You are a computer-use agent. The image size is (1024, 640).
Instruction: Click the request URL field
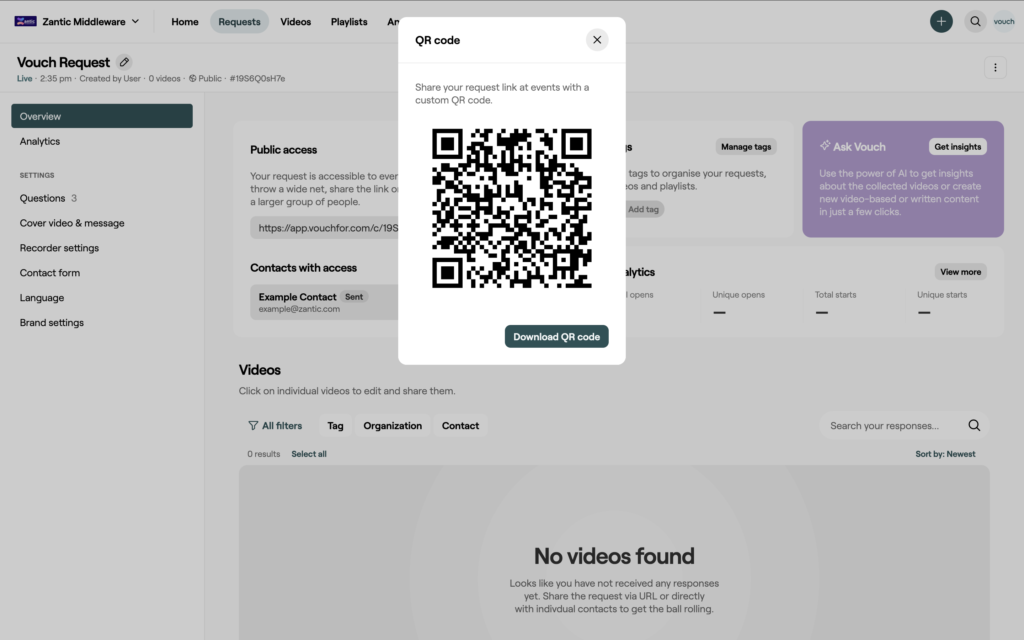(325, 228)
